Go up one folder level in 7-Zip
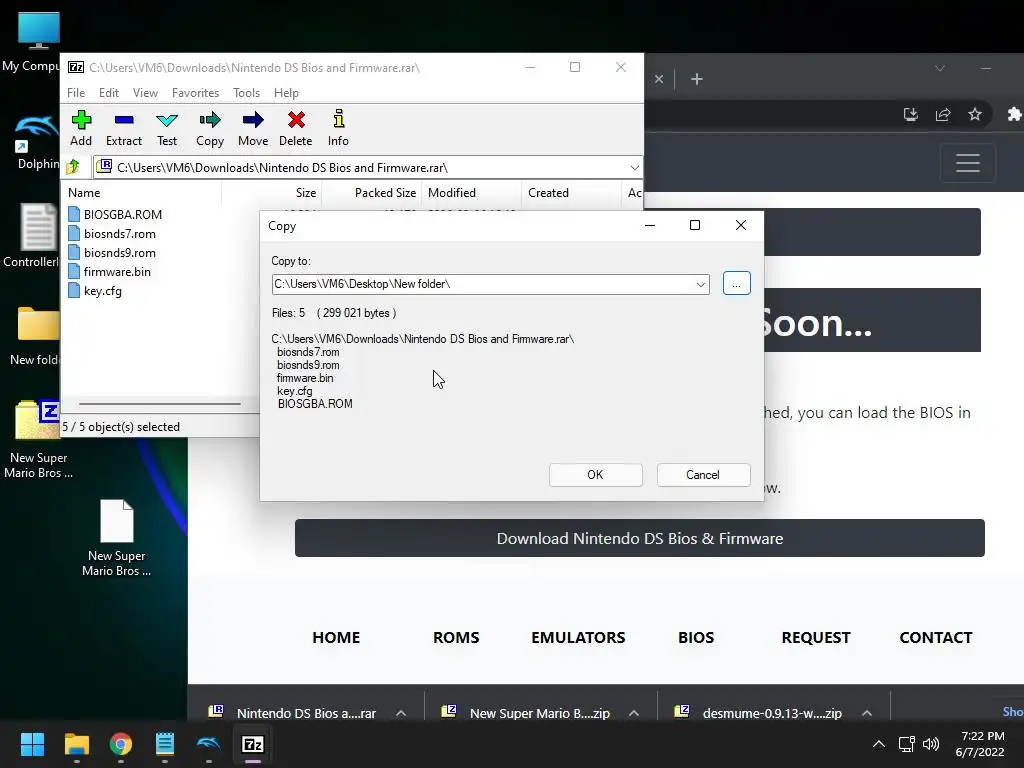 (x=73, y=167)
